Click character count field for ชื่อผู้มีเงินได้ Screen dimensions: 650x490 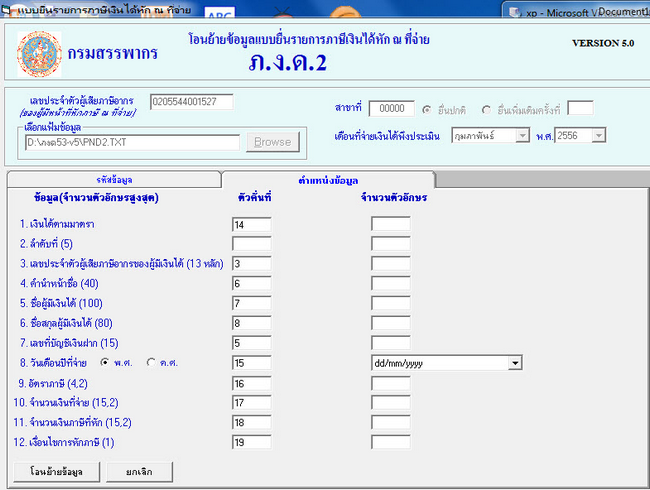click(391, 303)
